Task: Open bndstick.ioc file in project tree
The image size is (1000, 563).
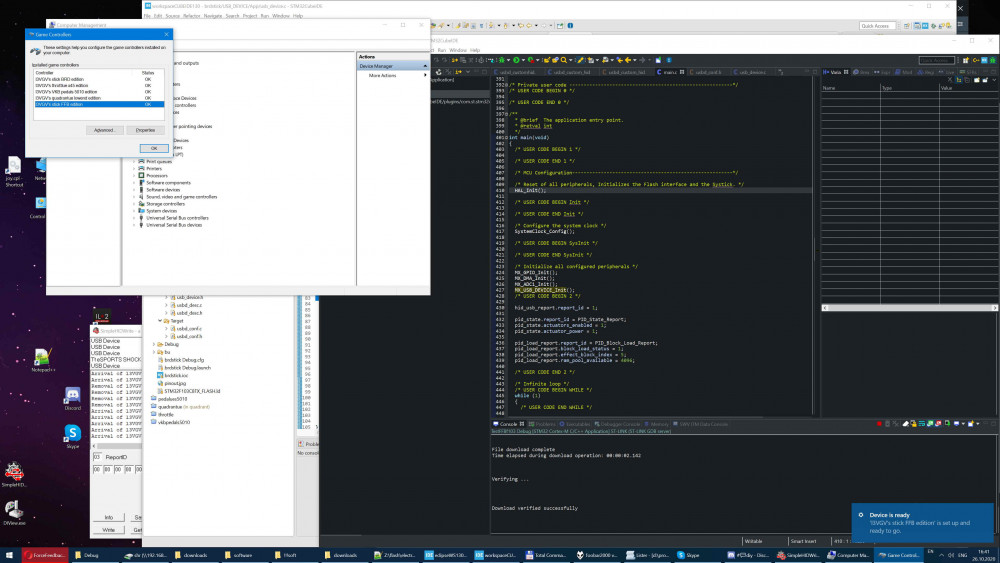Action: [177, 375]
